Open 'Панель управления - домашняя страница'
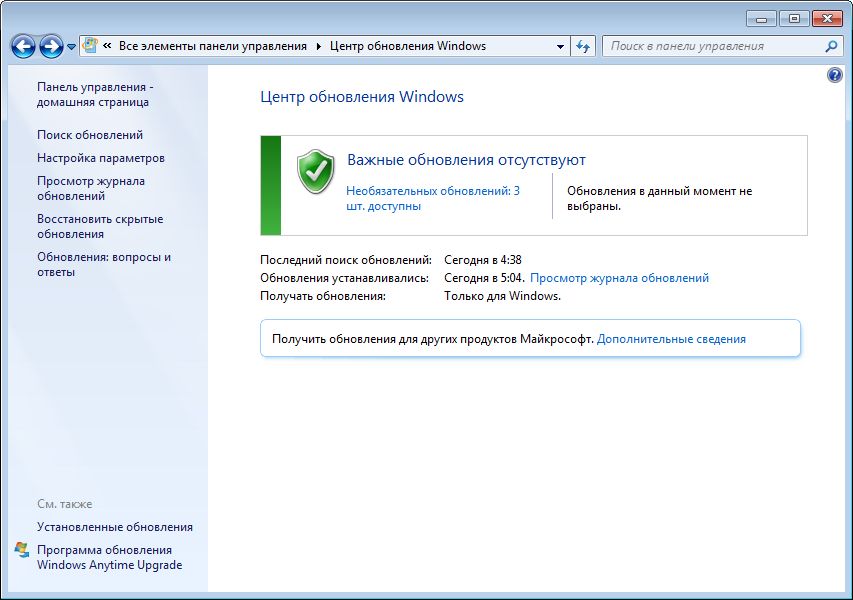 [95, 95]
